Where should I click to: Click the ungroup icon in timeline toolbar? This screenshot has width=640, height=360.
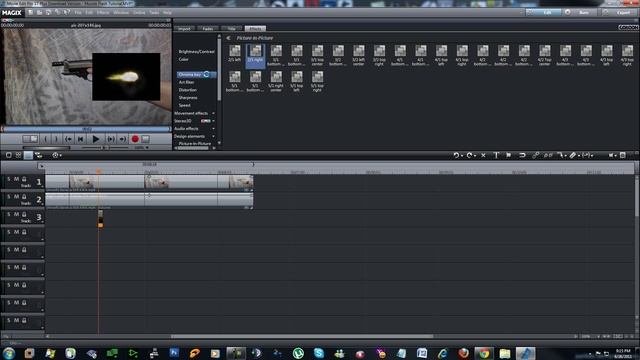(548, 155)
